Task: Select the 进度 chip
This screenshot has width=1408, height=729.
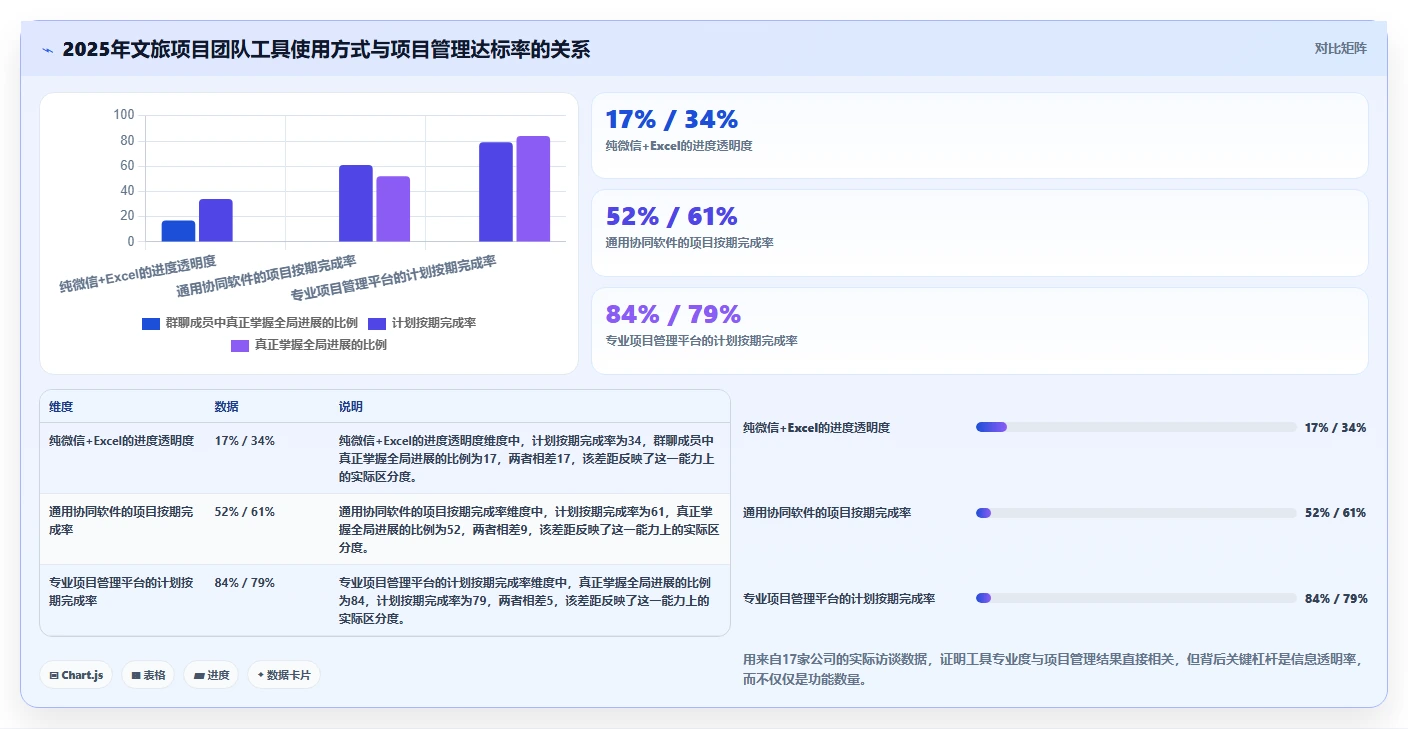Action: (x=211, y=675)
